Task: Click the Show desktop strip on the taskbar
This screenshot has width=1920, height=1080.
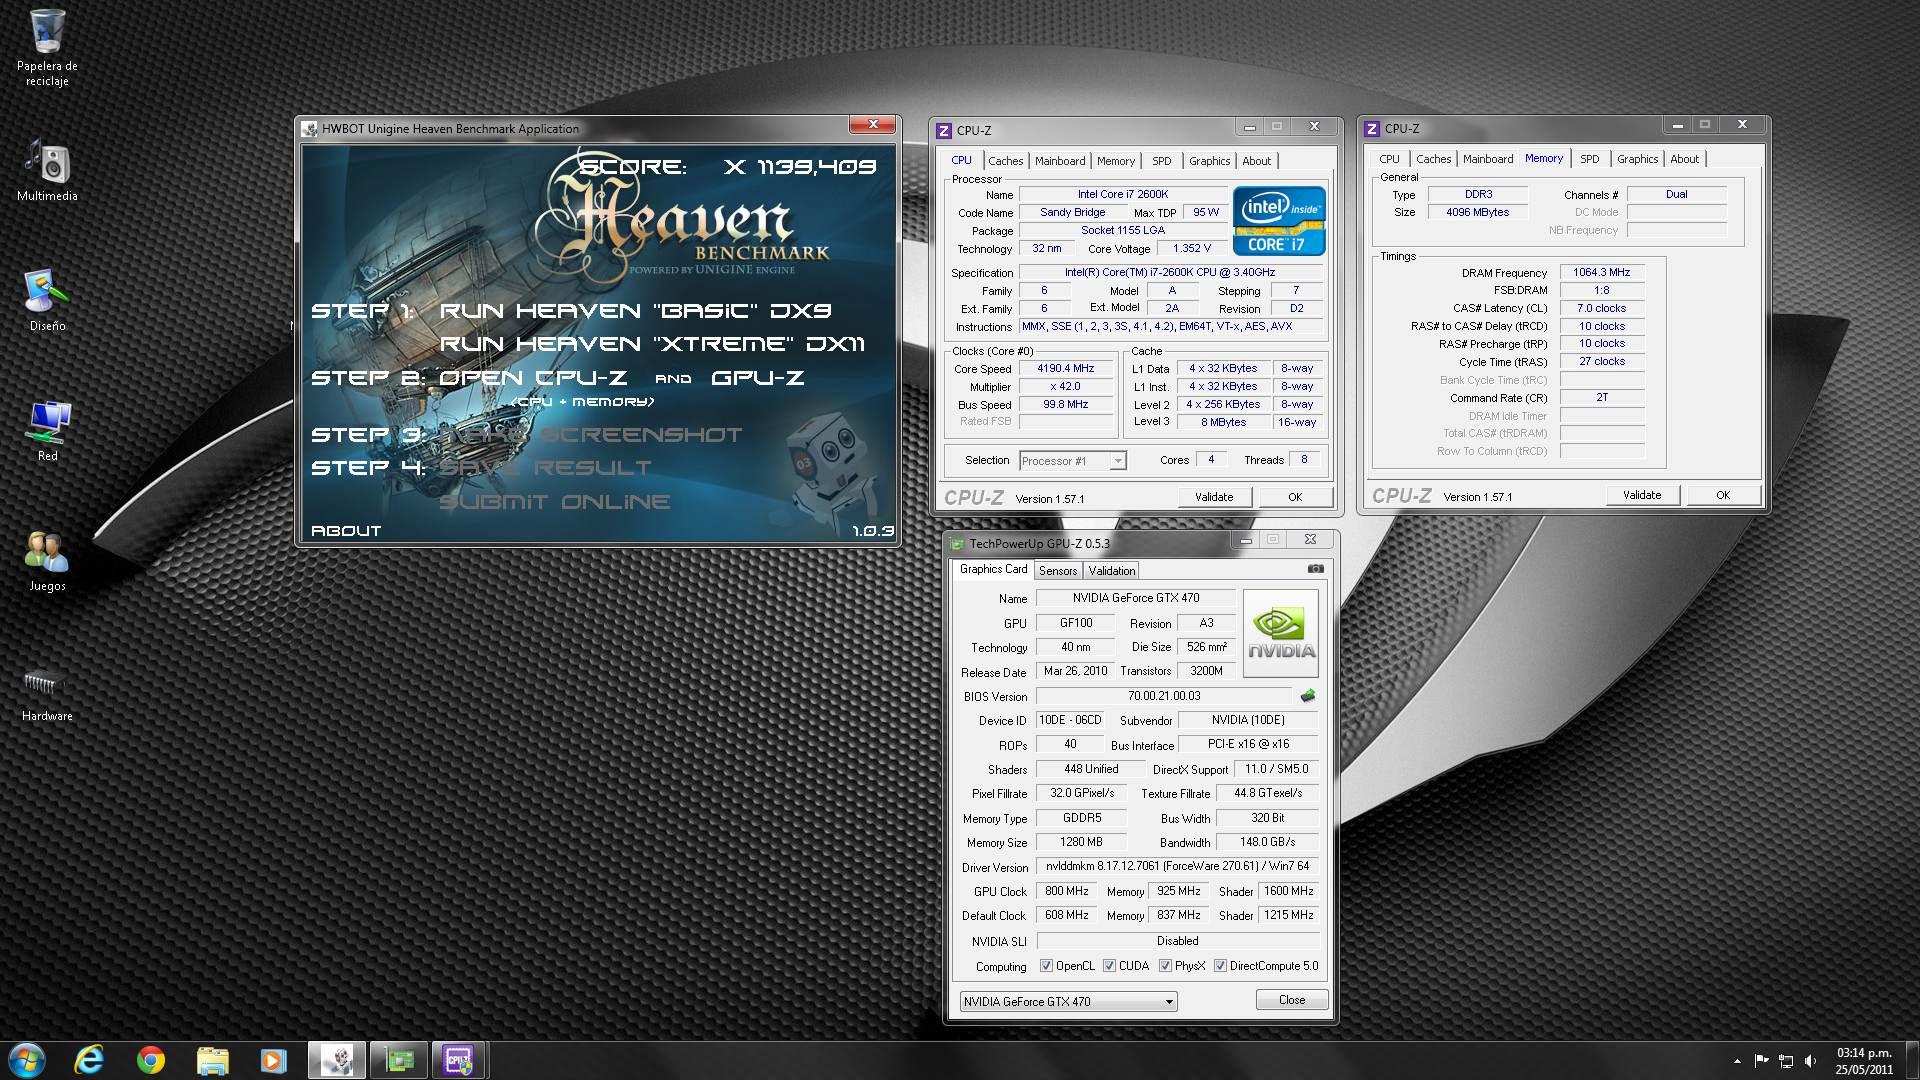Action: [x=1912, y=1061]
